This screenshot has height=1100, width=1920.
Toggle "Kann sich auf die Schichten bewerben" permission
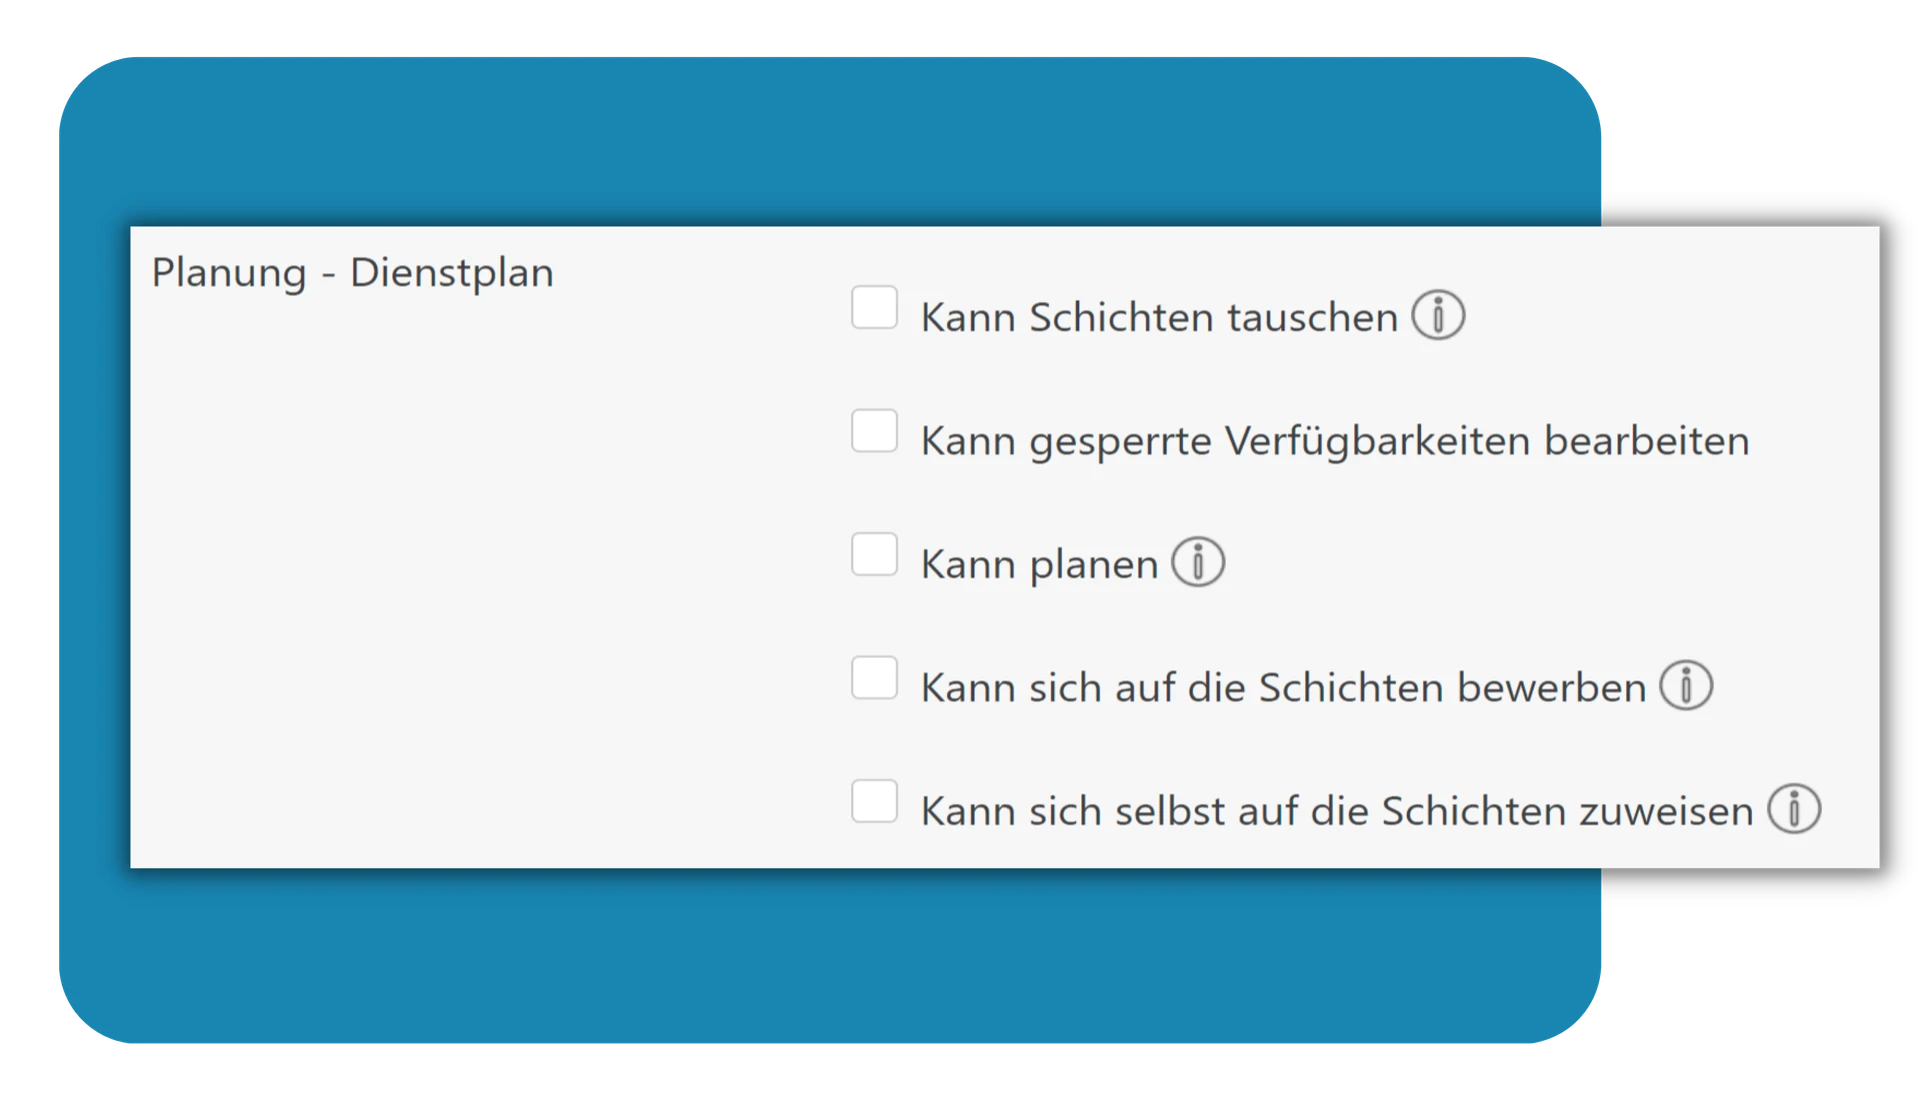tap(875, 679)
